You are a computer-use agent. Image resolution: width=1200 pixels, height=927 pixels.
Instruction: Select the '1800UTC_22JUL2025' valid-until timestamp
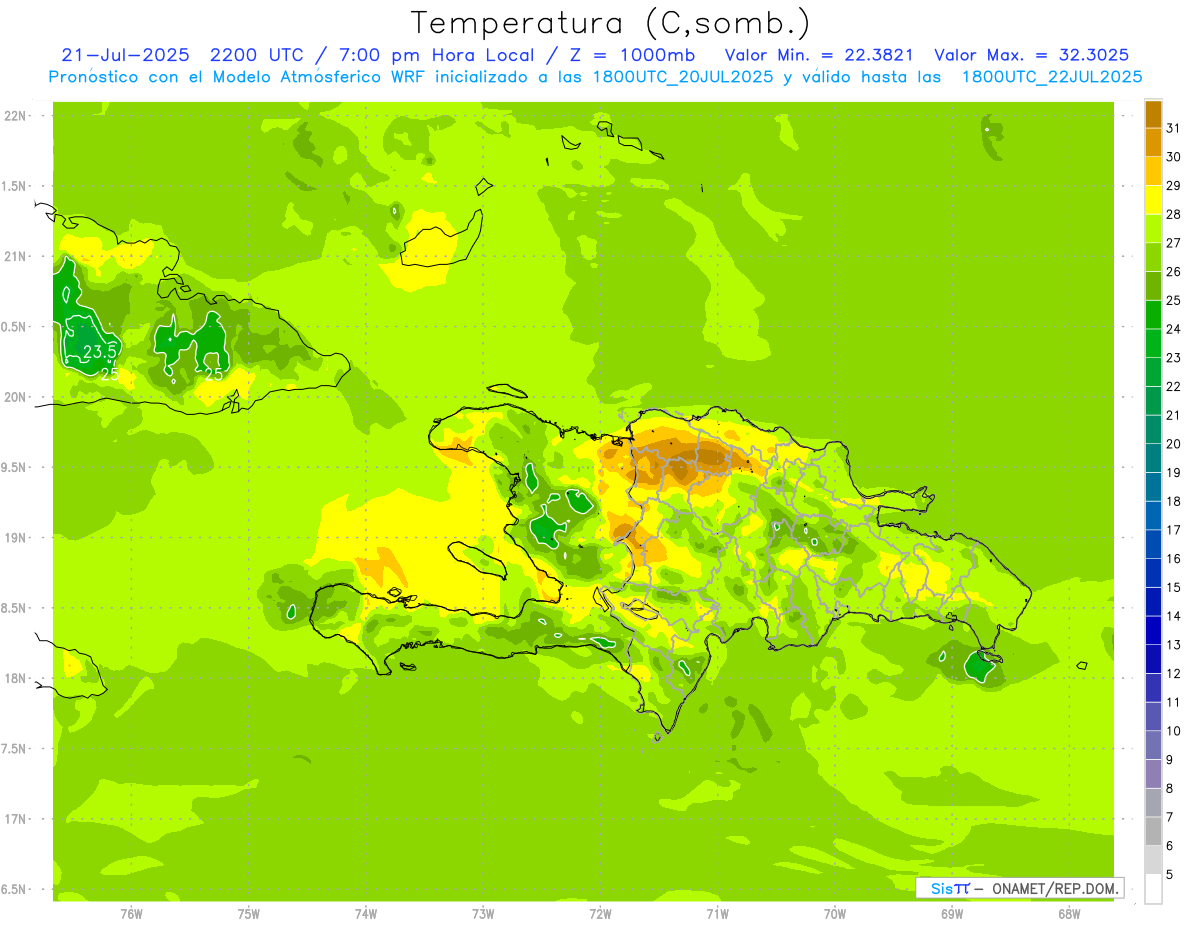[x=1052, y=77]
